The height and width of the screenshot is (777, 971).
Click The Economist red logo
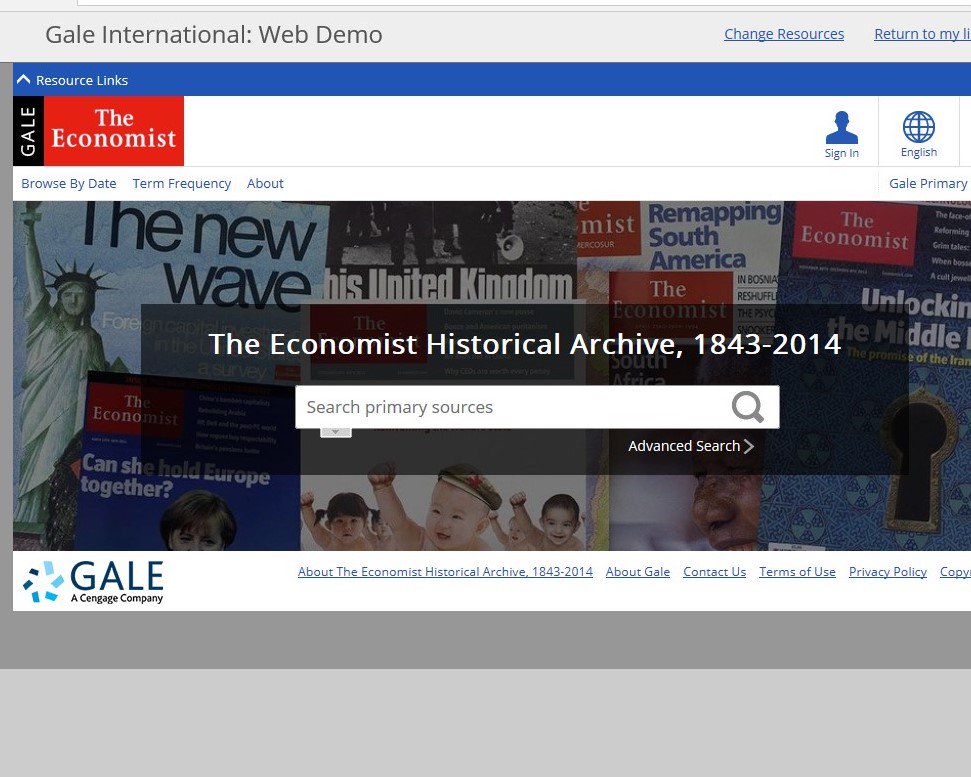pyautogui.click(x=114, y=131)
